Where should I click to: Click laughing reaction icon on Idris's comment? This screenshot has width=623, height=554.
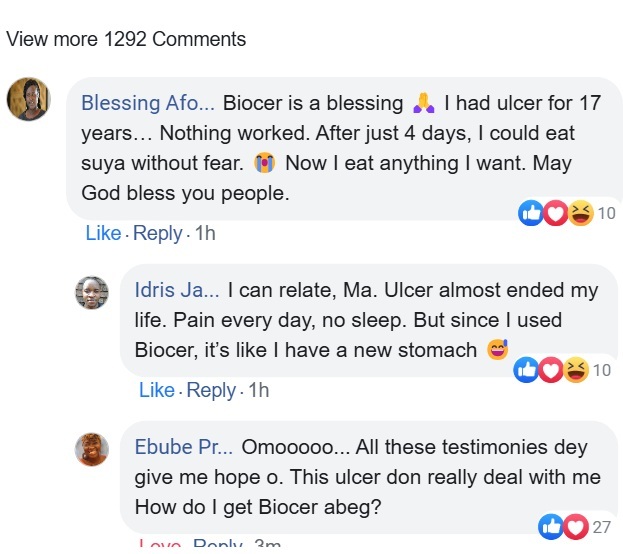click(576, 370)
